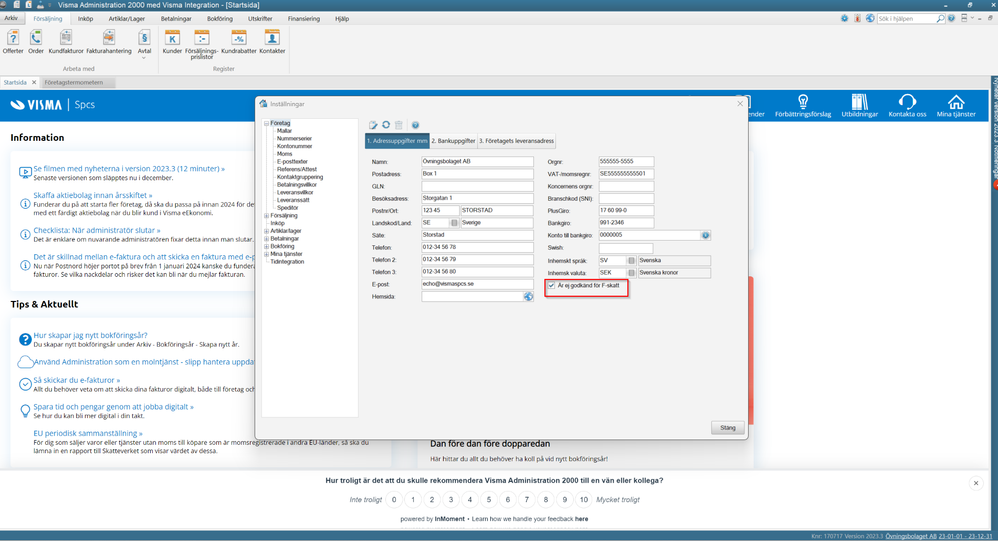Image resolution: width=998 pixels, height=541 pixels.
Task: Select rating 0 in the survey
Action: tap(394, 500)
